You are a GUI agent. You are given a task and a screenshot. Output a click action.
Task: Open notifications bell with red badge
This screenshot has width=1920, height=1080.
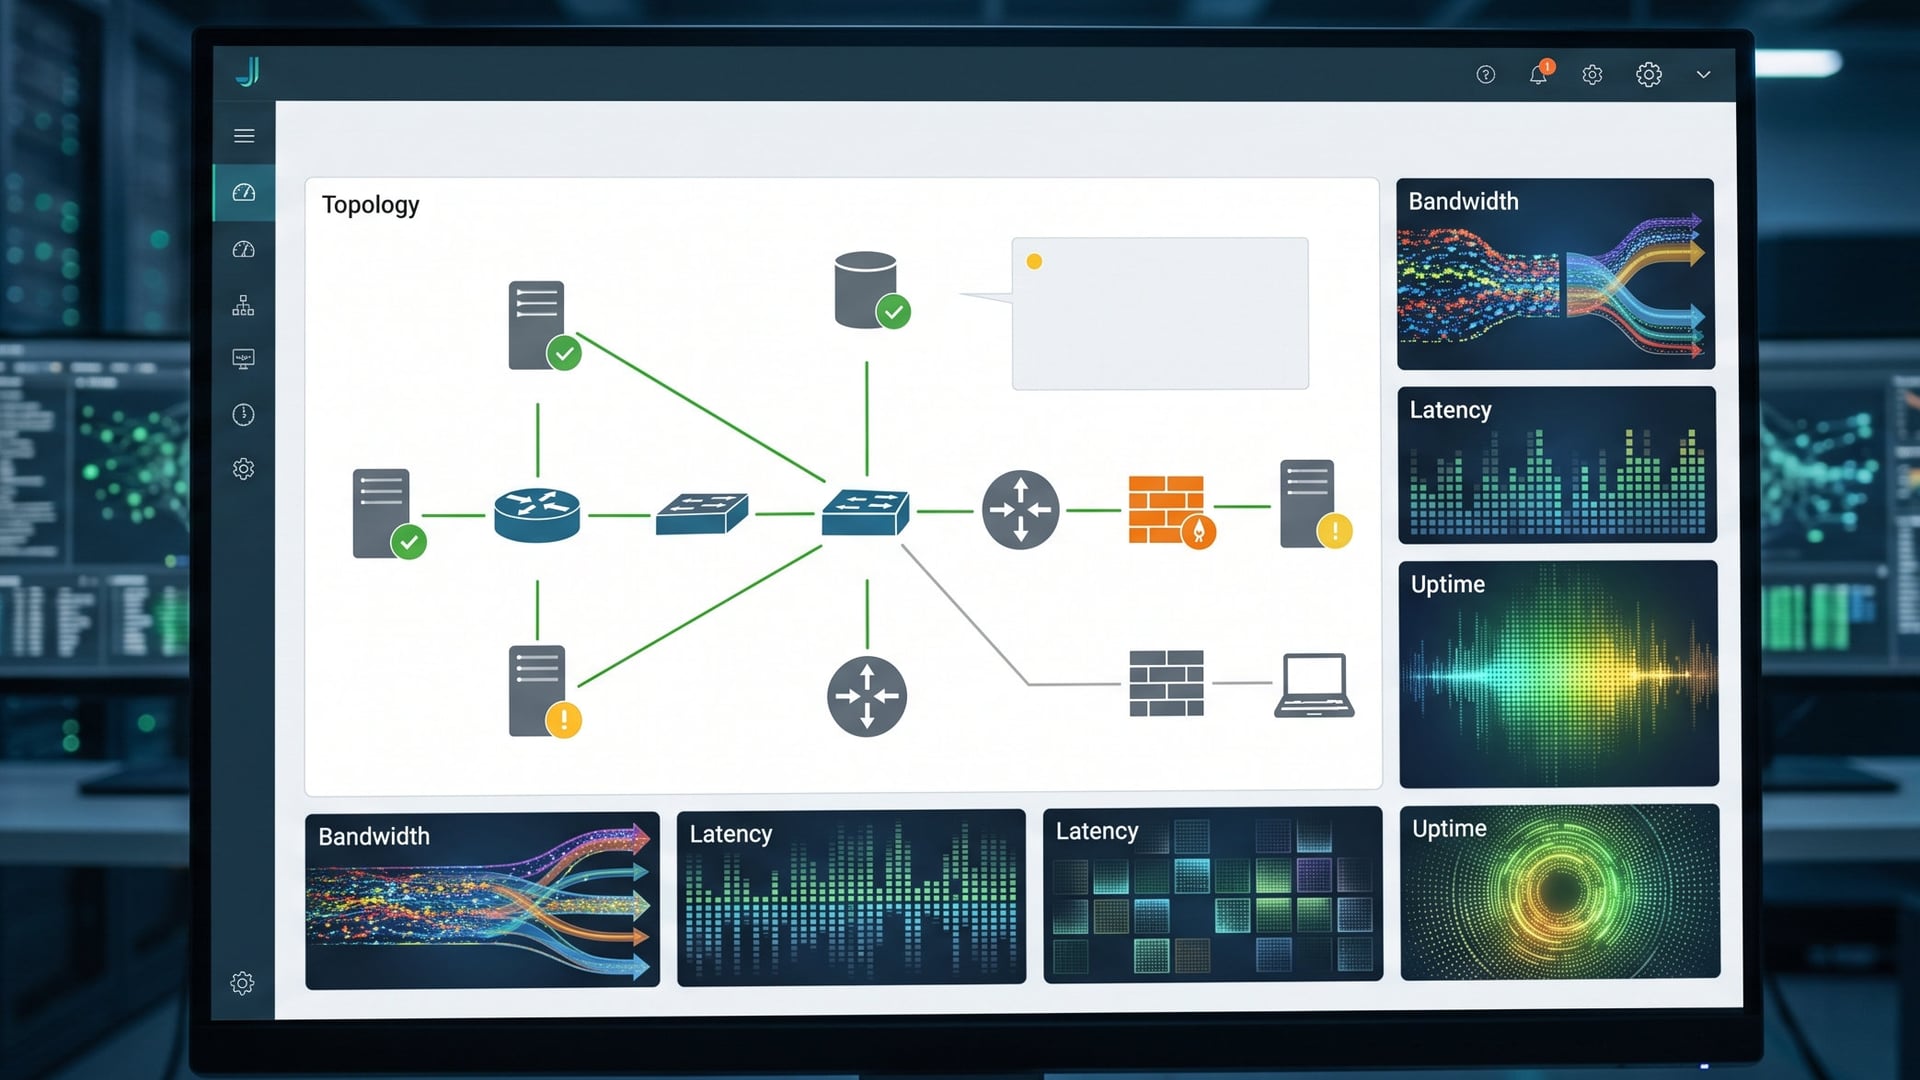coord(1540,73)
